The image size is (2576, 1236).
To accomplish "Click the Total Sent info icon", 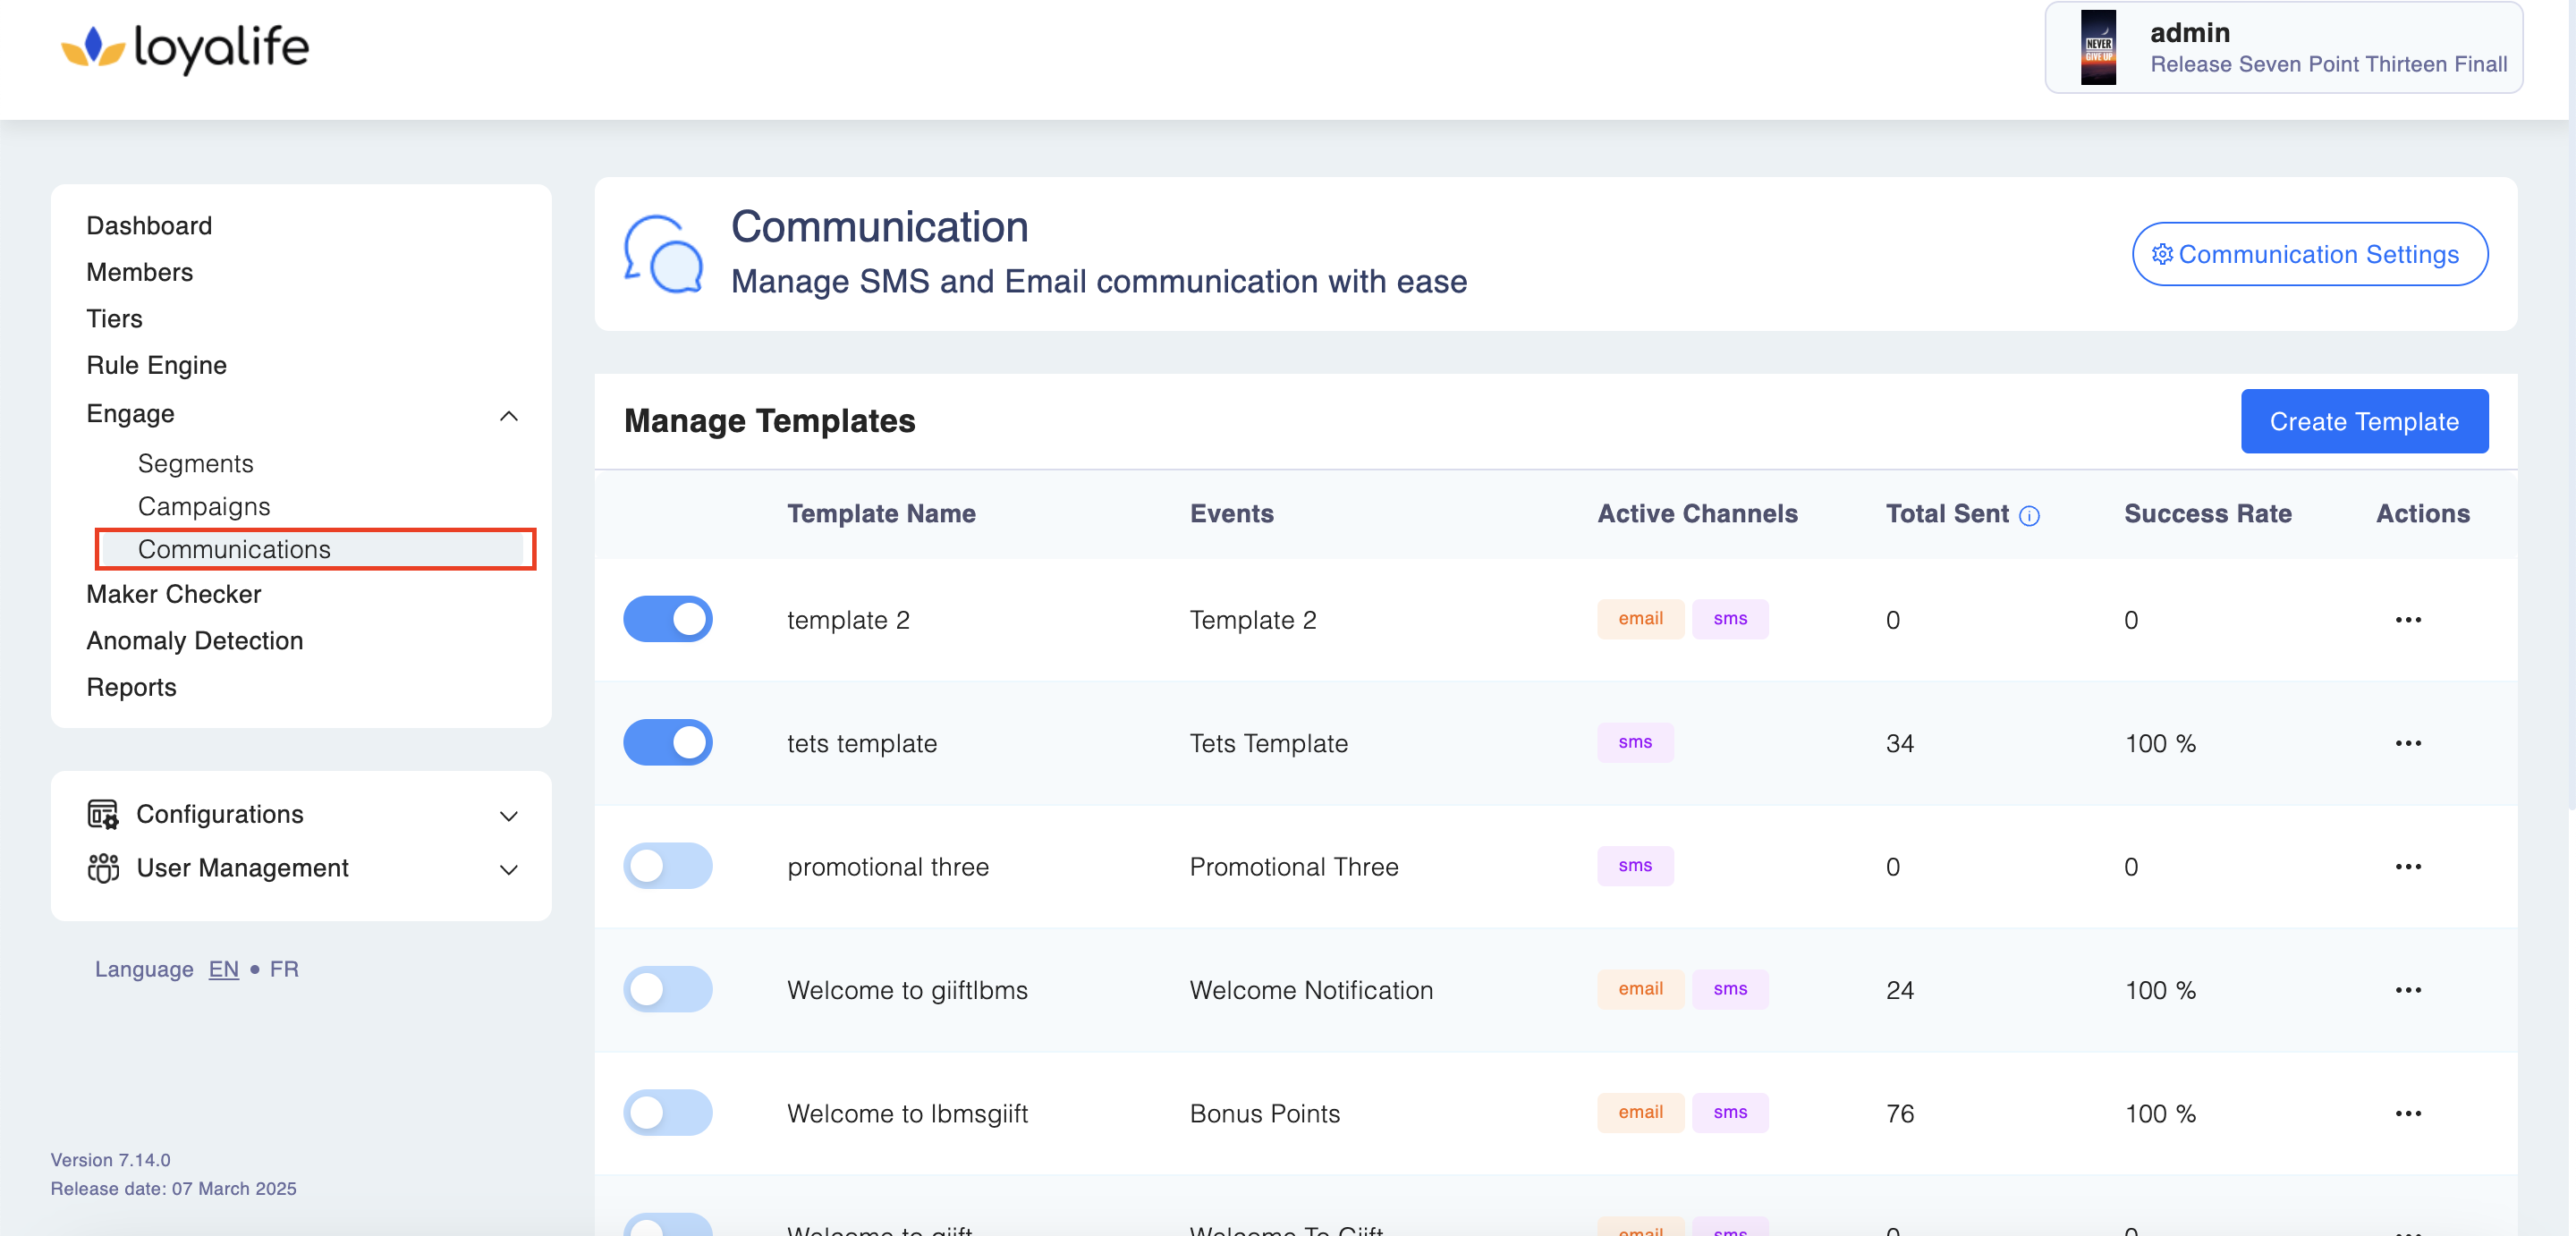I will click(x=2028, y=516).
